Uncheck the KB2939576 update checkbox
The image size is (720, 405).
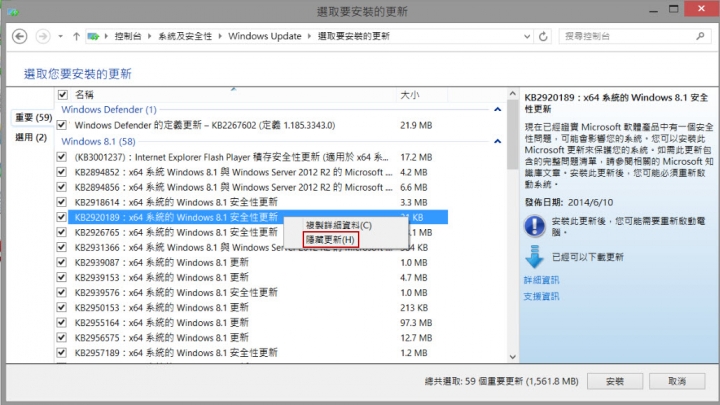pyautogui.click(x=61, y=292)
